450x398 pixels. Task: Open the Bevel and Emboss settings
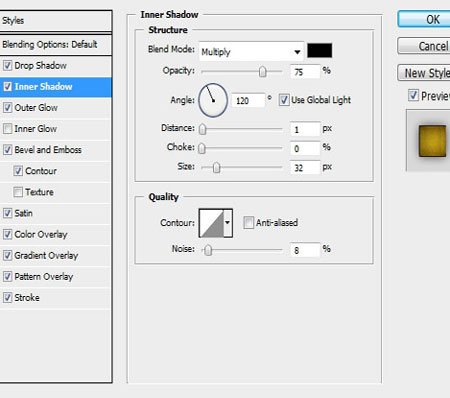(x=48, y=150)
